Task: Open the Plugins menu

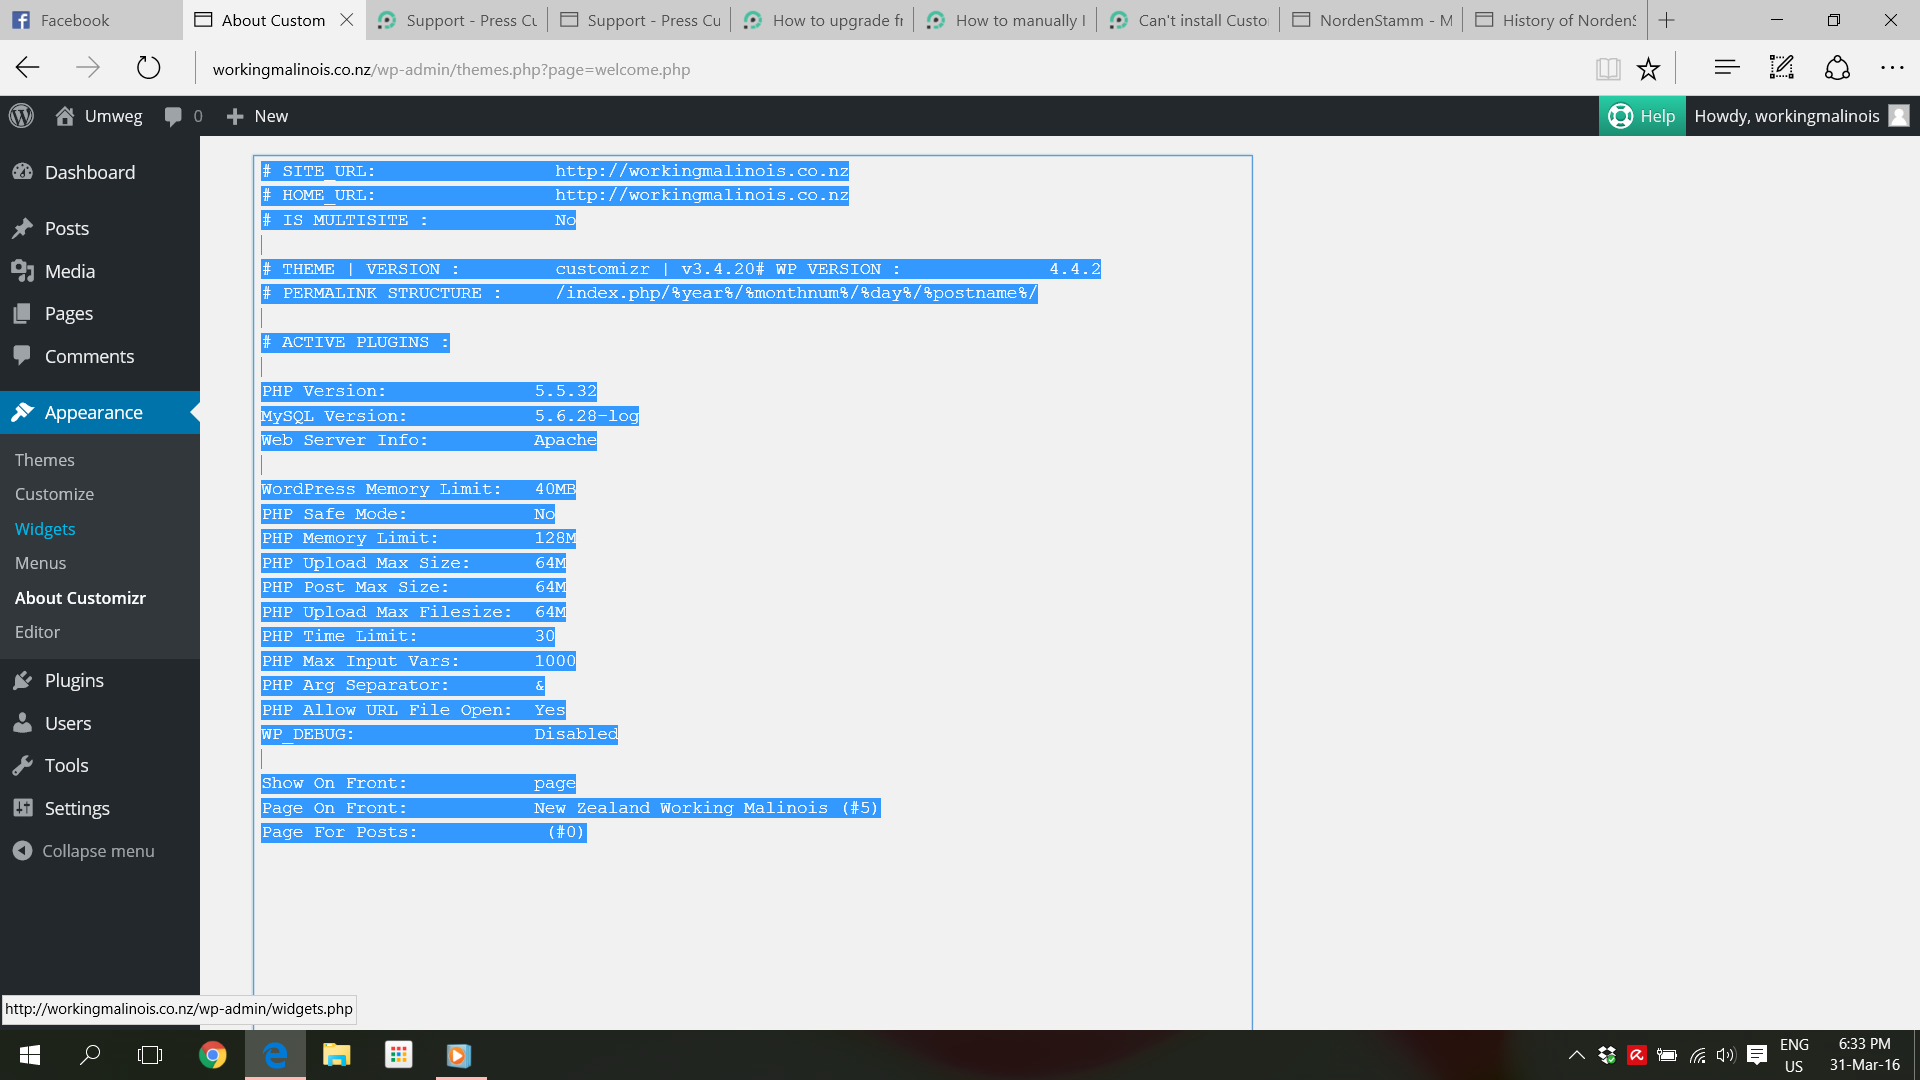Action: click(x=74, y=680)
